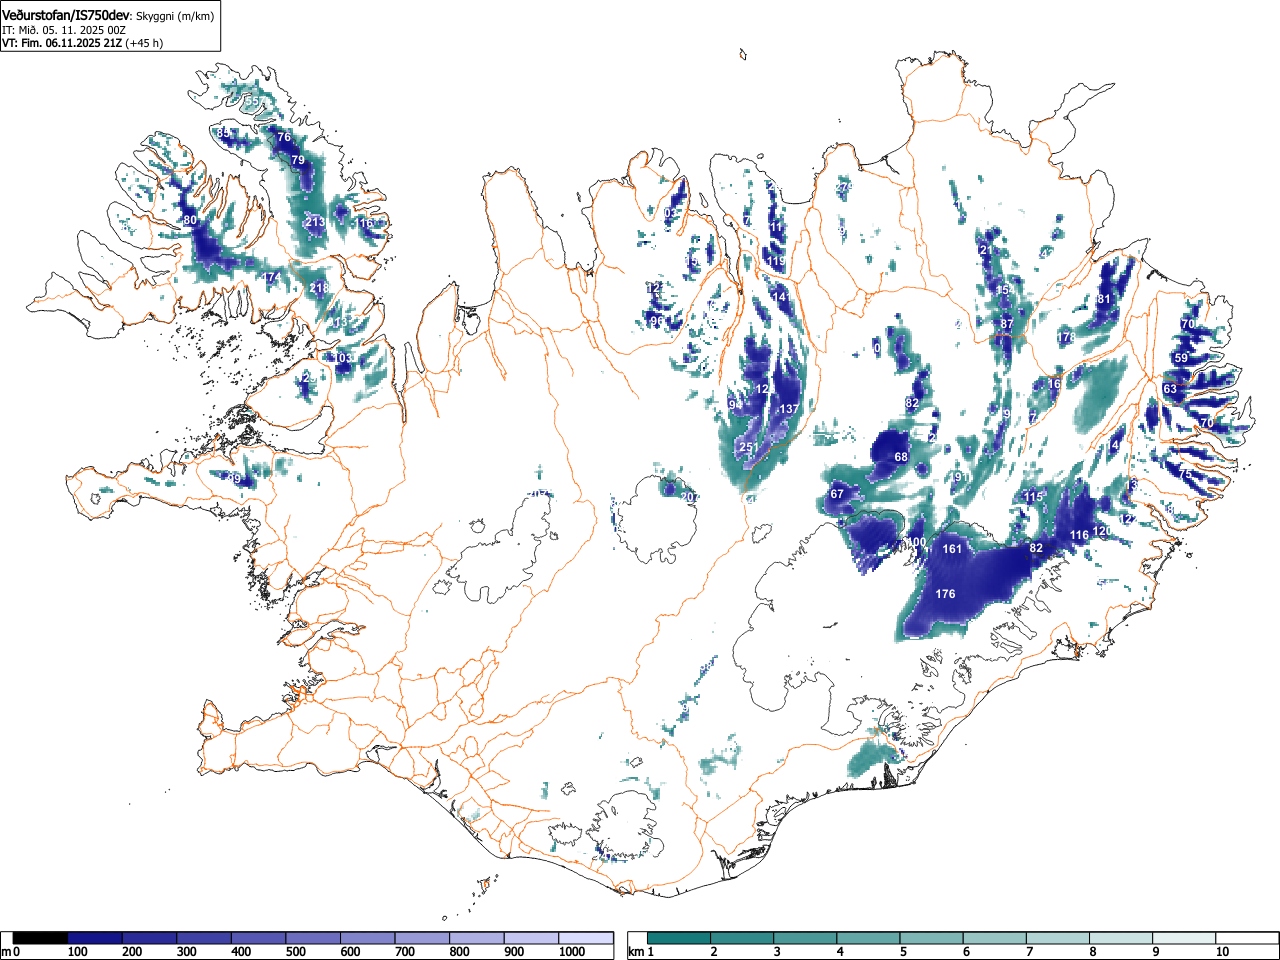Click the '68' visibility value on the map

click(x=901, y=457)
